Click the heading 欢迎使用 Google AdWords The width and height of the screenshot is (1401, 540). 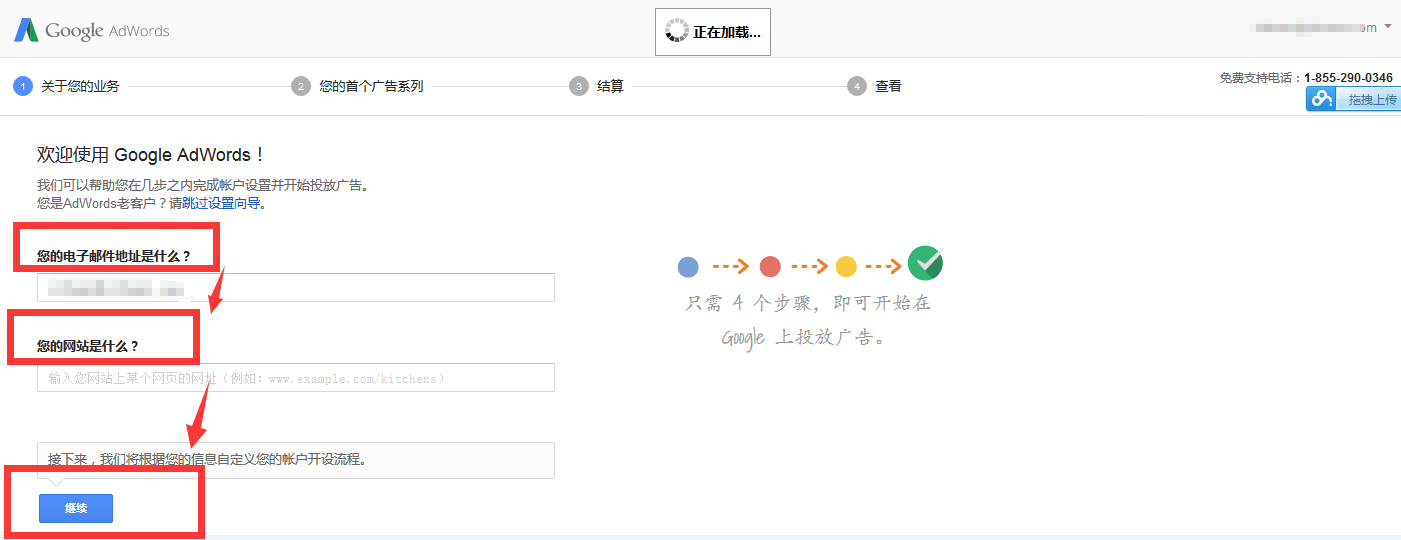click(x=151, y=155)
